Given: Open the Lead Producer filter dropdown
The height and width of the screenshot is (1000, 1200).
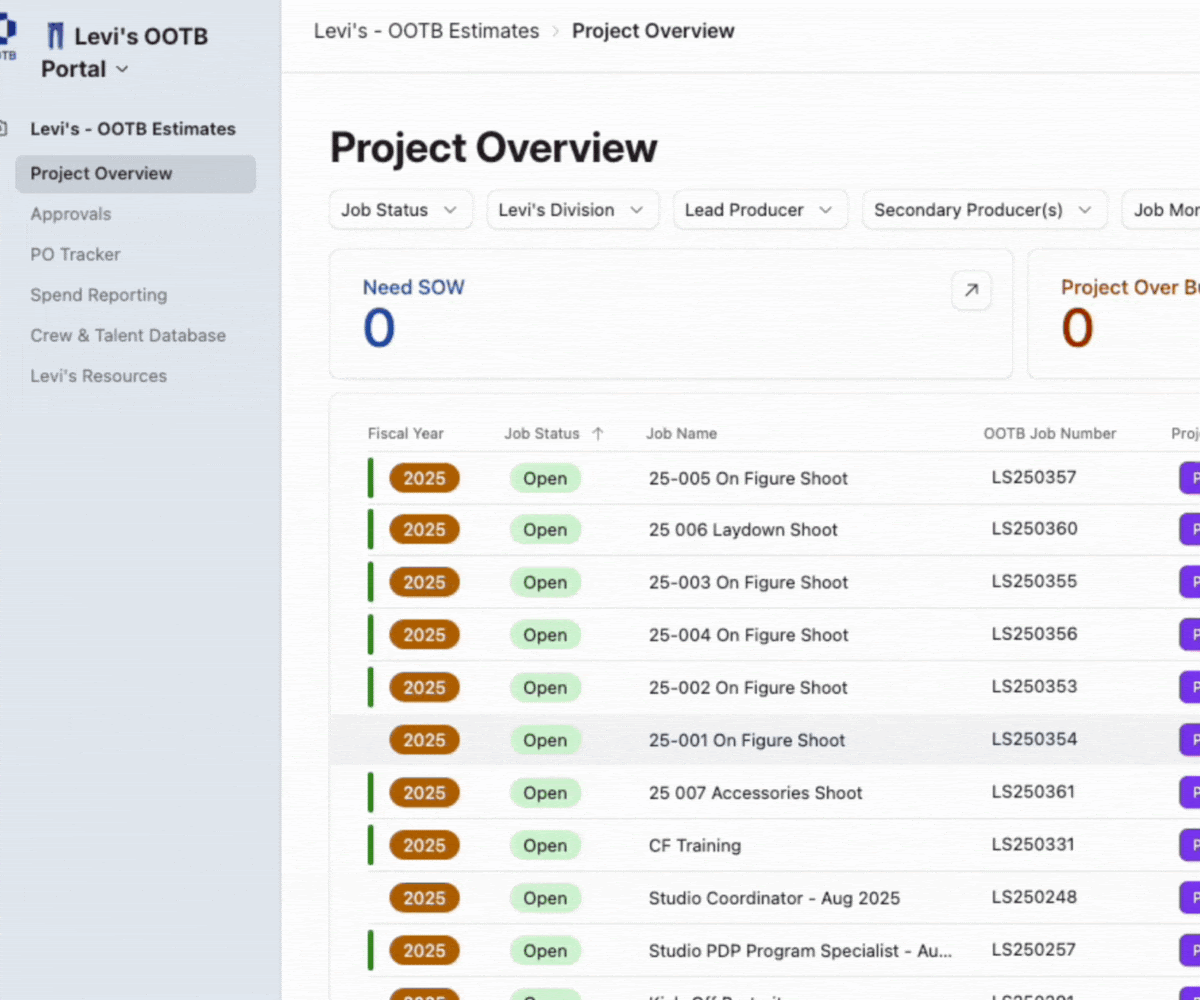Looking at the screenshot, I should 760,210.
